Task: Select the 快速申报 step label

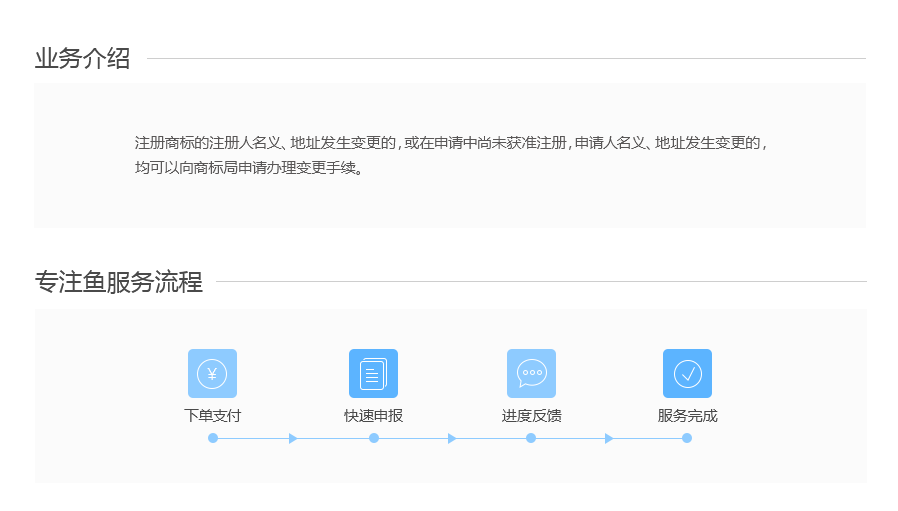Action: (x=373, y=416)
